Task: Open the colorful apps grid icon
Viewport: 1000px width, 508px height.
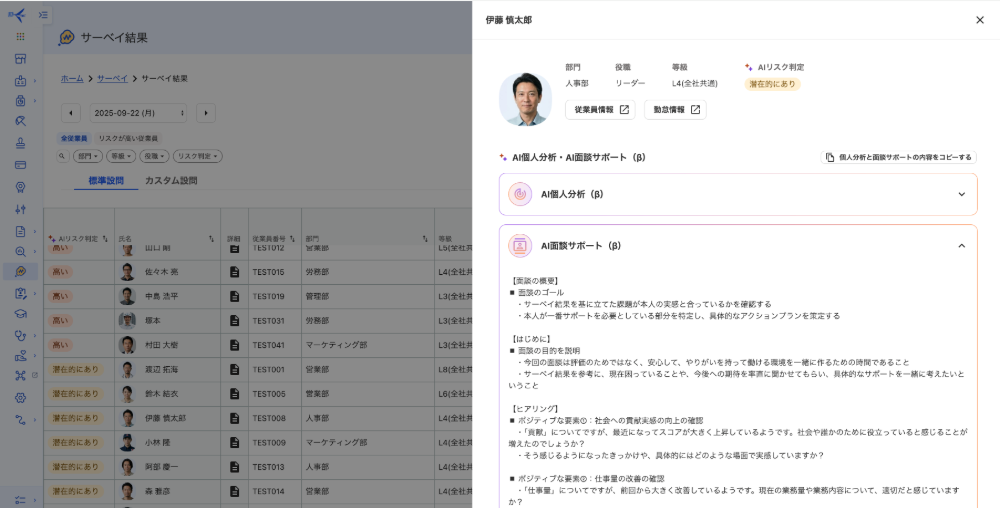Action: click(20, 37)
